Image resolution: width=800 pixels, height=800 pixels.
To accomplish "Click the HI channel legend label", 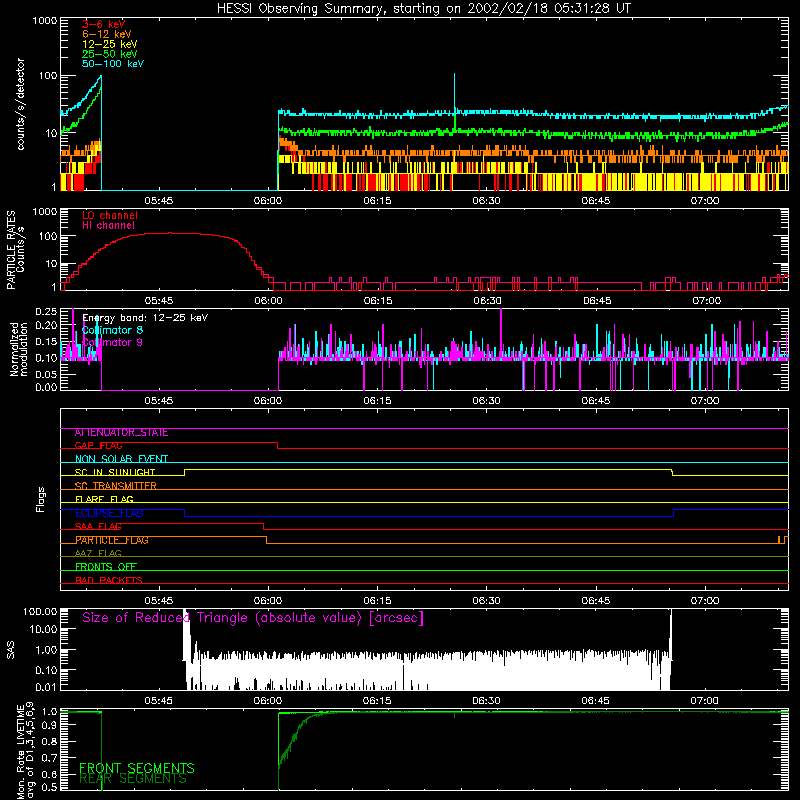I will point(108,226).
